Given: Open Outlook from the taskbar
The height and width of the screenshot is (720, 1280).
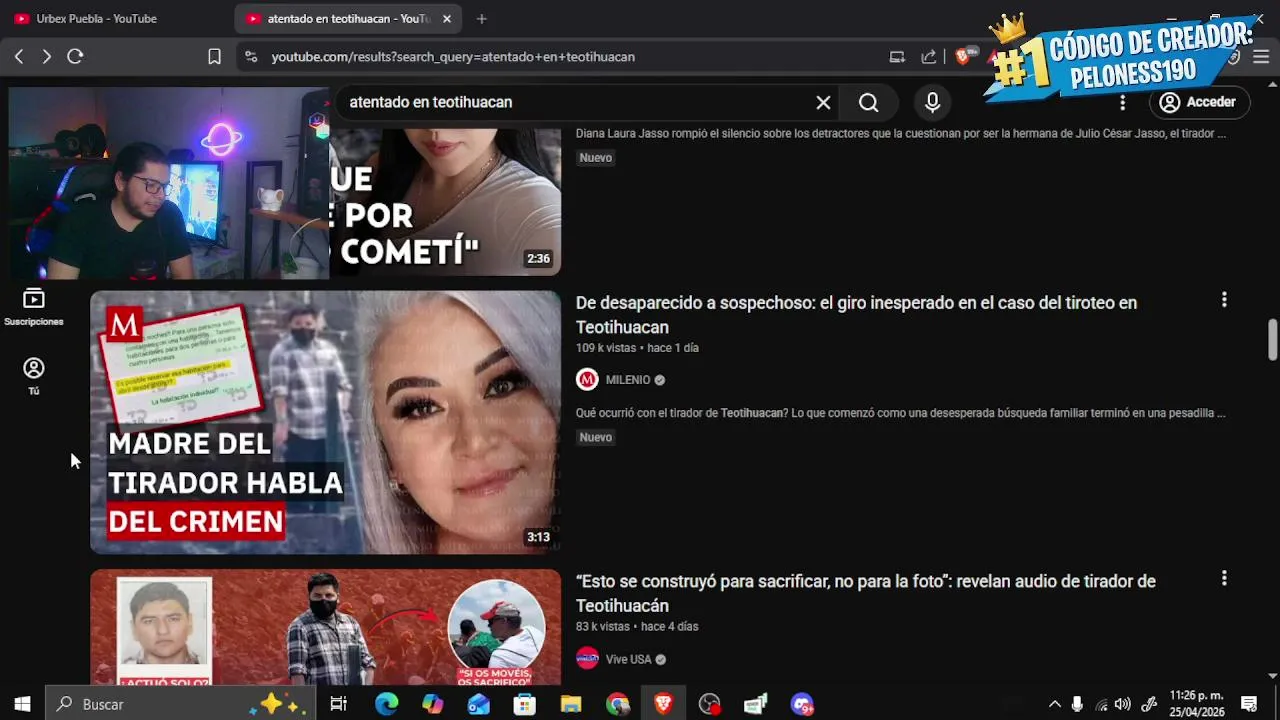Looking at the screenshot, I should click(x=479, y=704).
